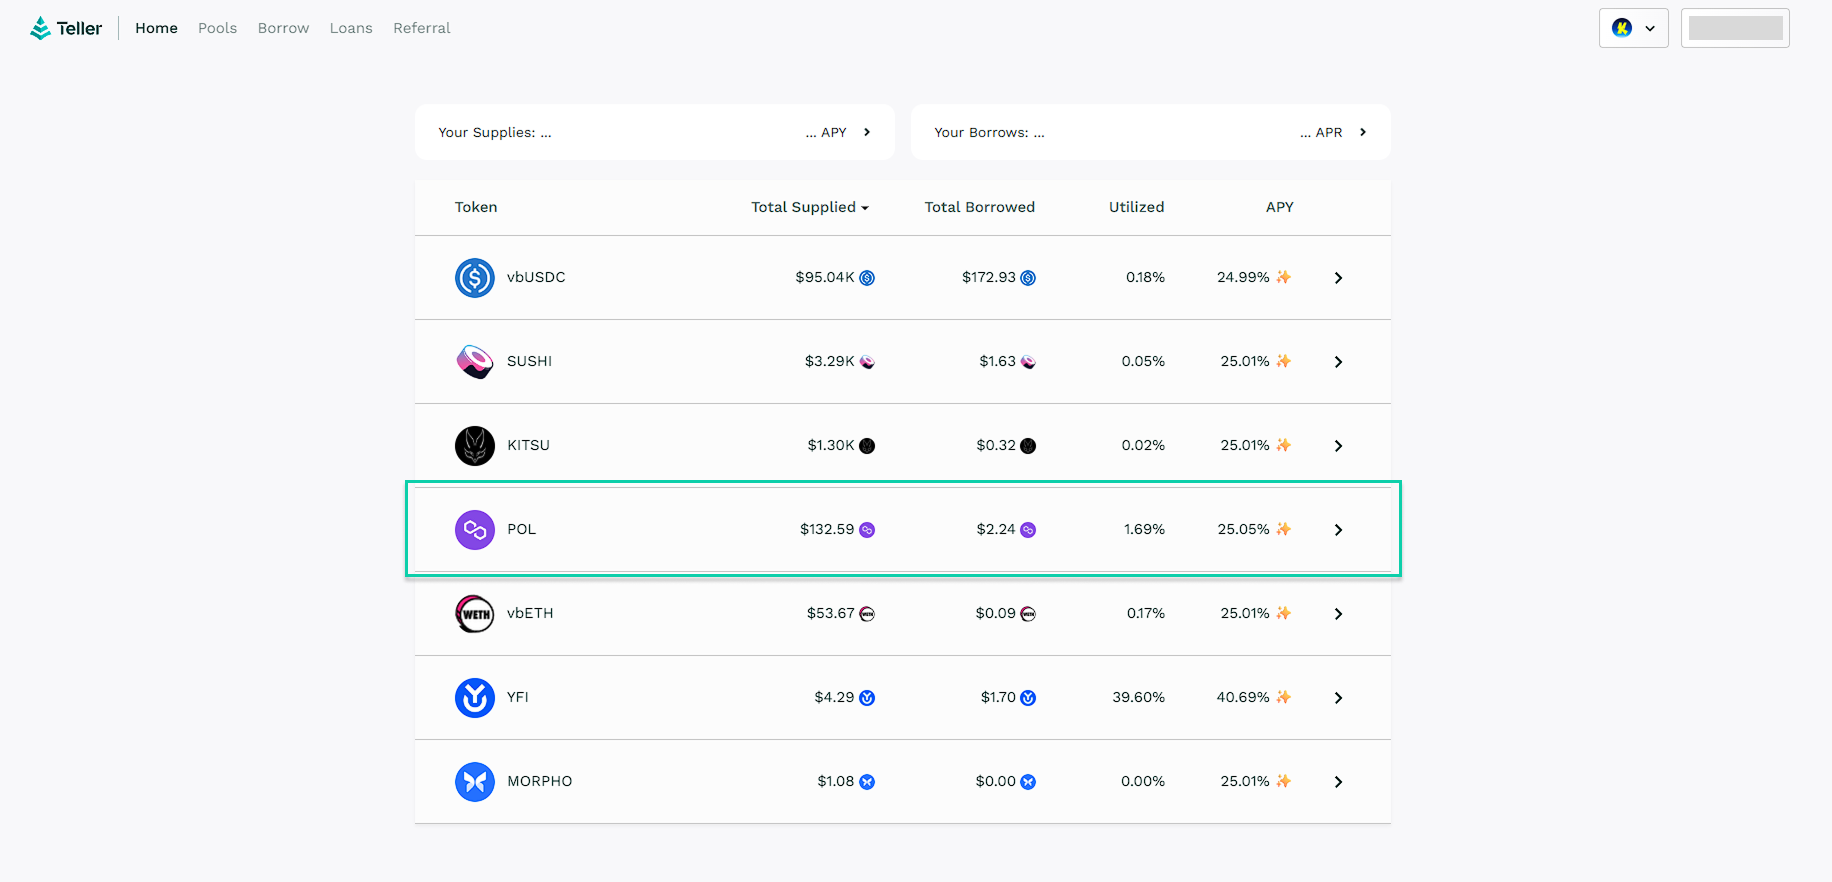Image resolution: width=1832 pixels, height=882 pixels.
Task: Open the Pools page
Action: tap(218, 28)
